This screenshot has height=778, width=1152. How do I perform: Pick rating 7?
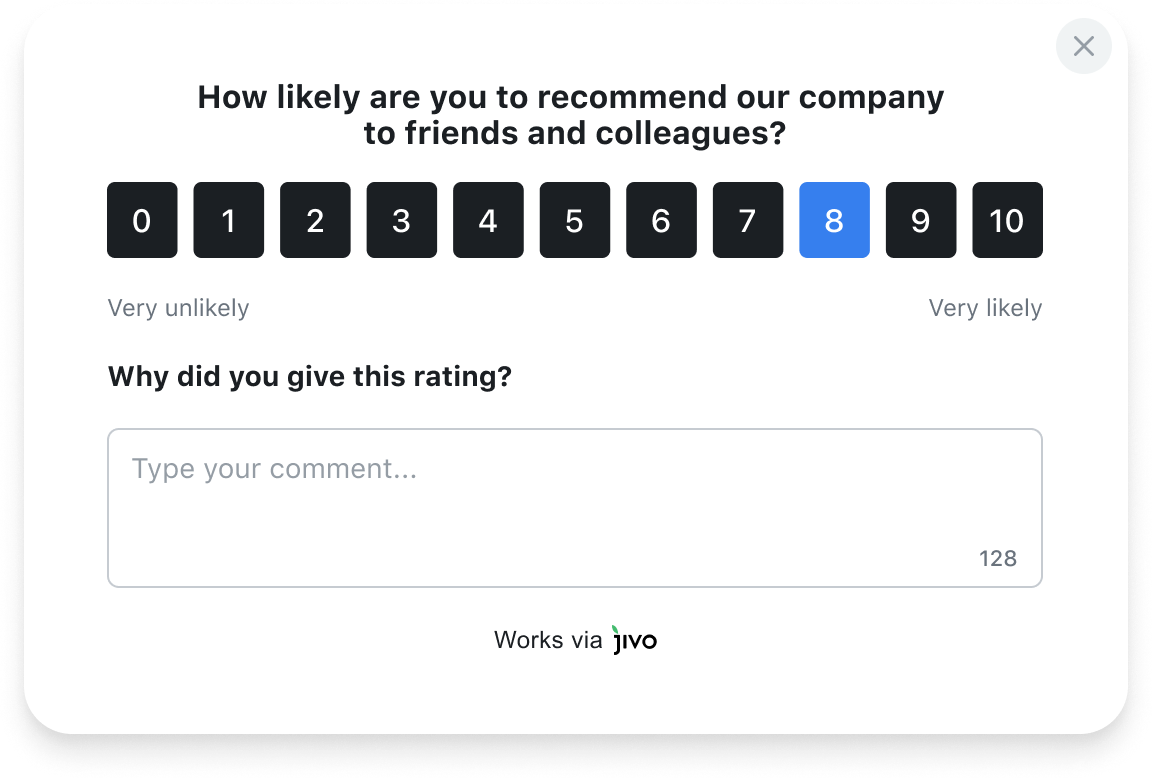747,220
